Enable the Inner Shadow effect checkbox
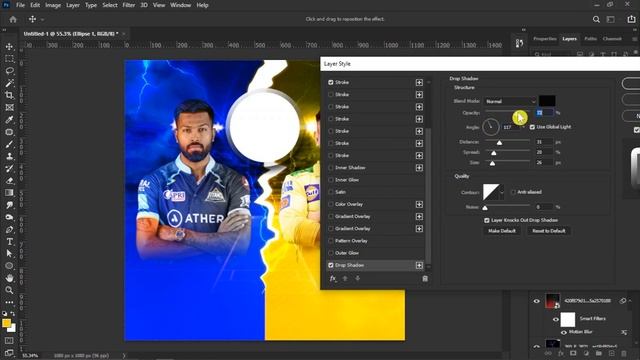Screen dimensions: 640x360 [x=331, y=168]
